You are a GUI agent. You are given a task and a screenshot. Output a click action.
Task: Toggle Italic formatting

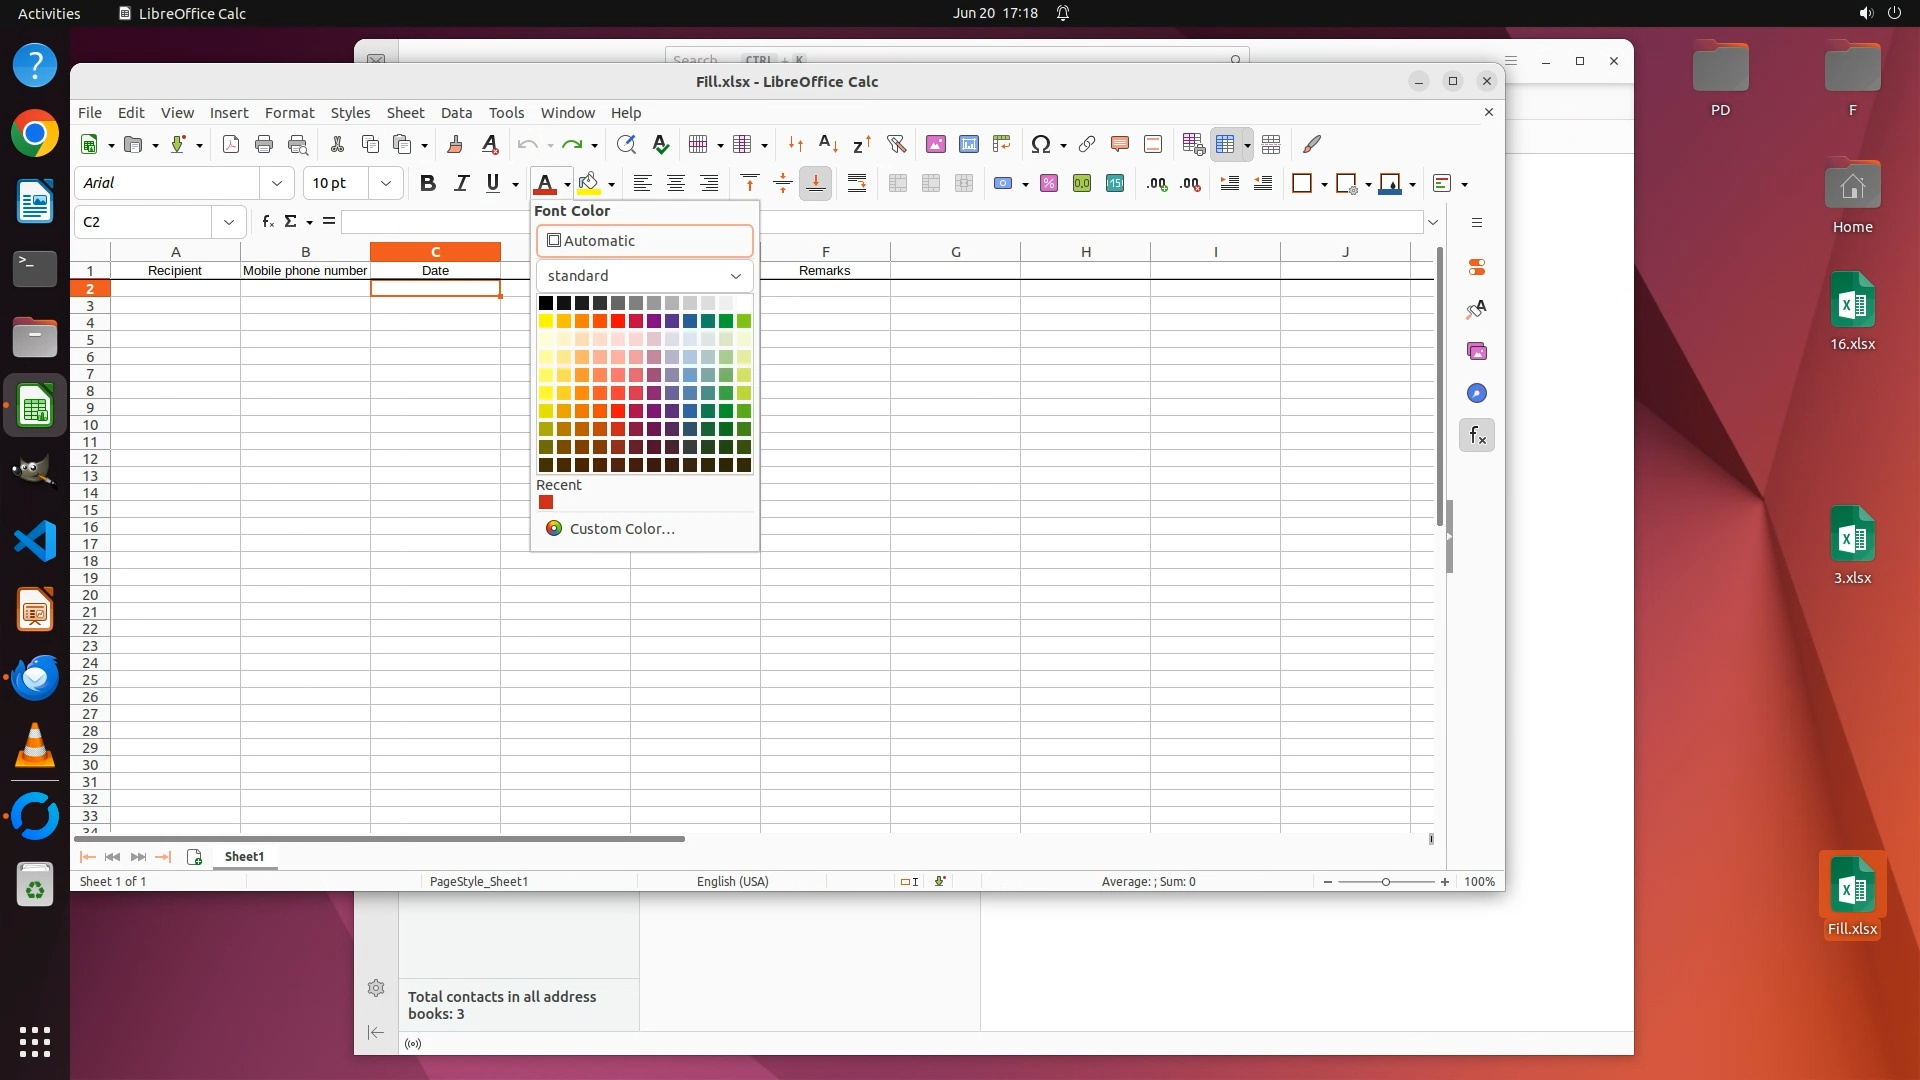(x=461, y=183)
